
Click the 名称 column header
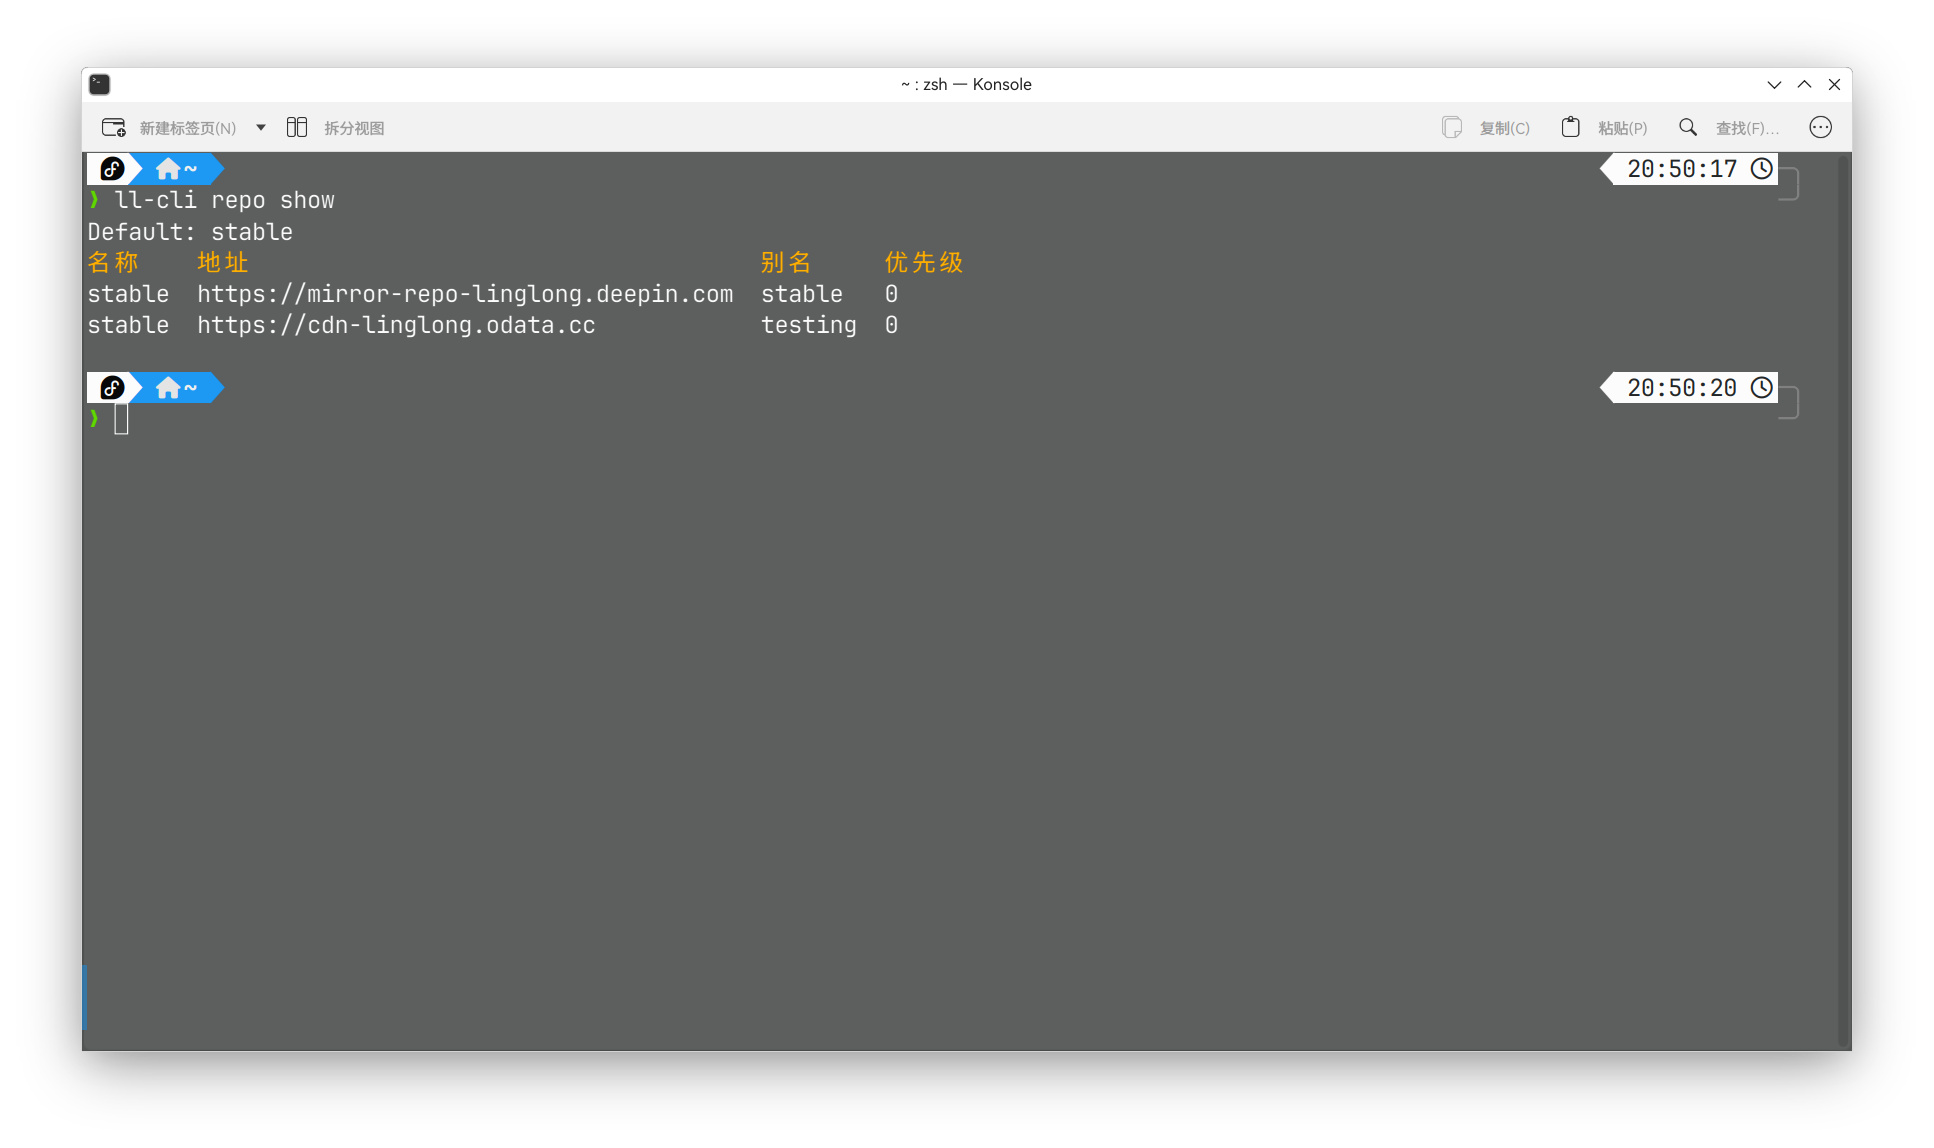tap(113, 263)
